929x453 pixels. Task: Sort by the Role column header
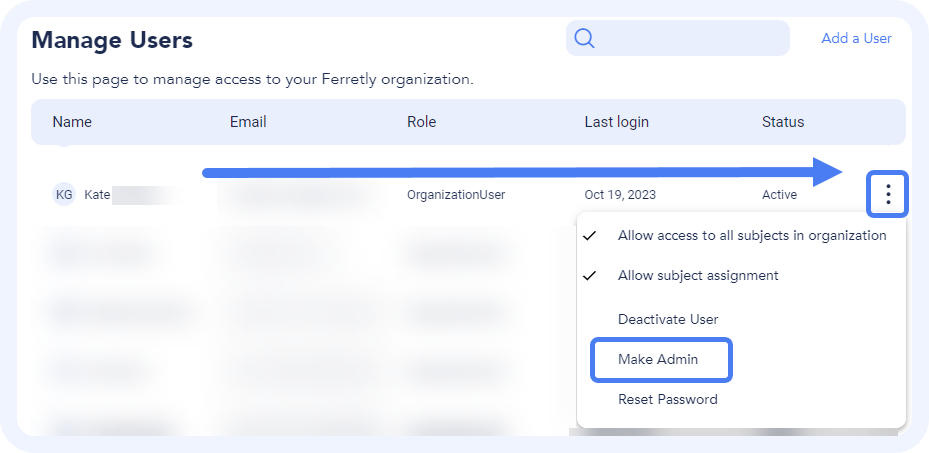tap(421, 123)
